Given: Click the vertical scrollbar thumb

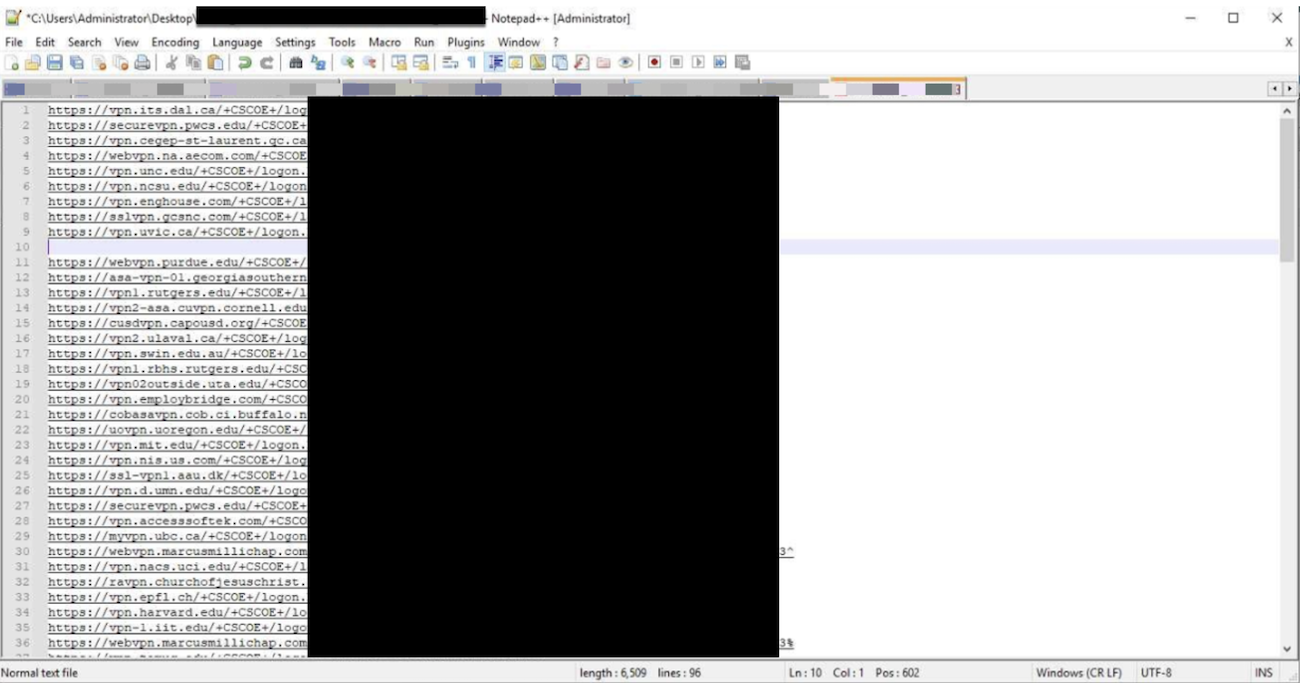Looking at the screenshot, I should (x=1287, y=190).
